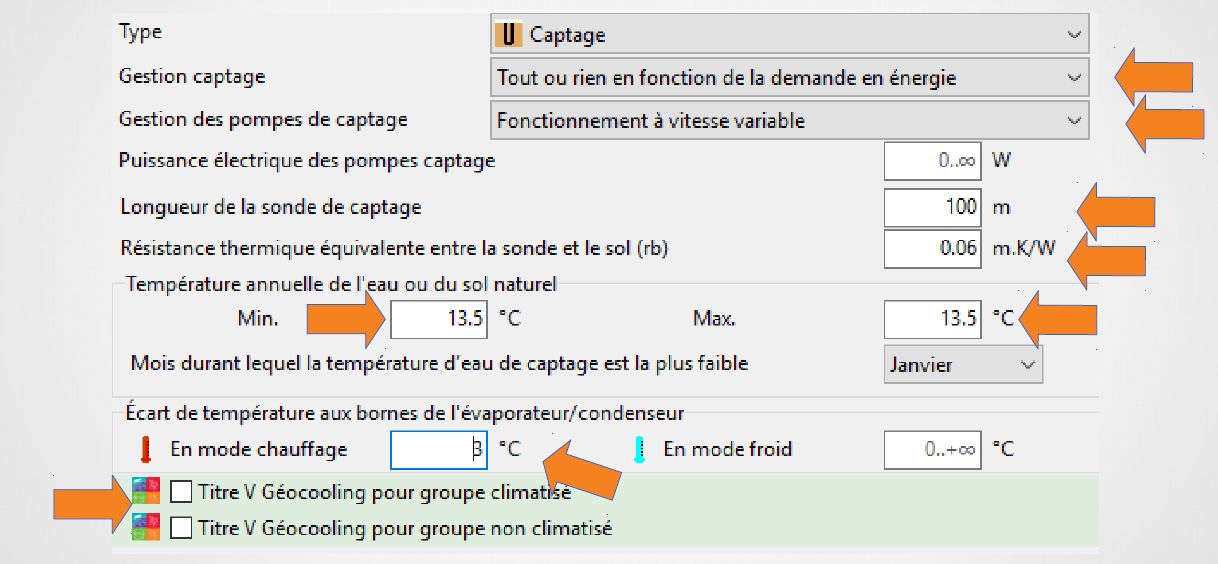This screenshot has width=1218, height=564.
Task: Click the red thermometer icon for heating mode
Action: click(x=146, y=450)
